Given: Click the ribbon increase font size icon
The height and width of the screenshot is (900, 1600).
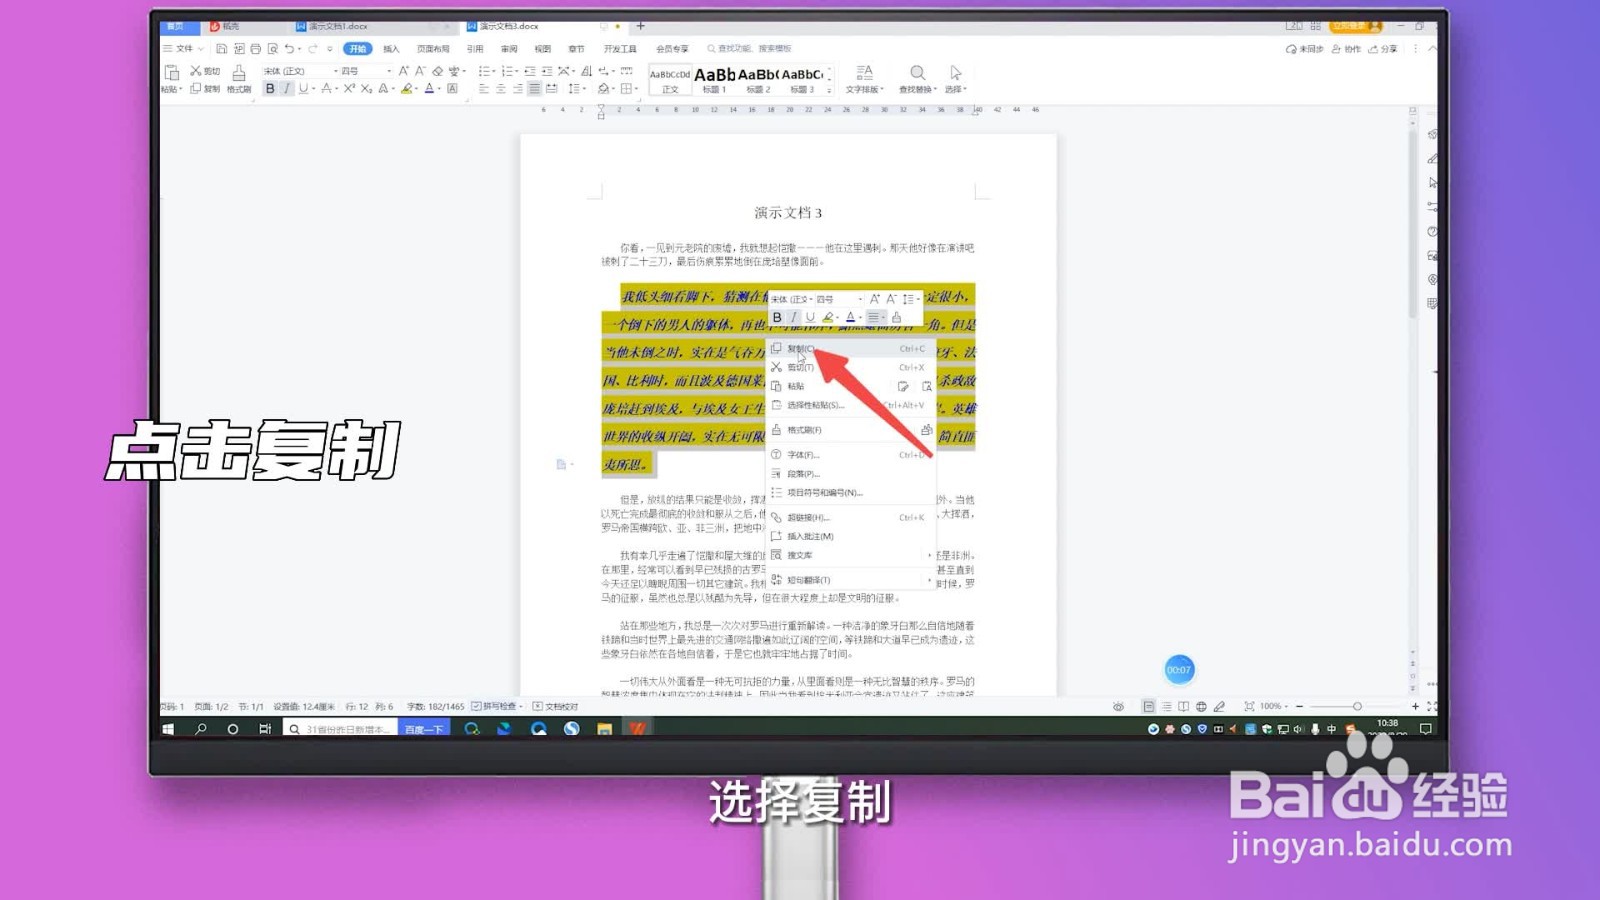Looking at the screenshot, I should point(404,71).
